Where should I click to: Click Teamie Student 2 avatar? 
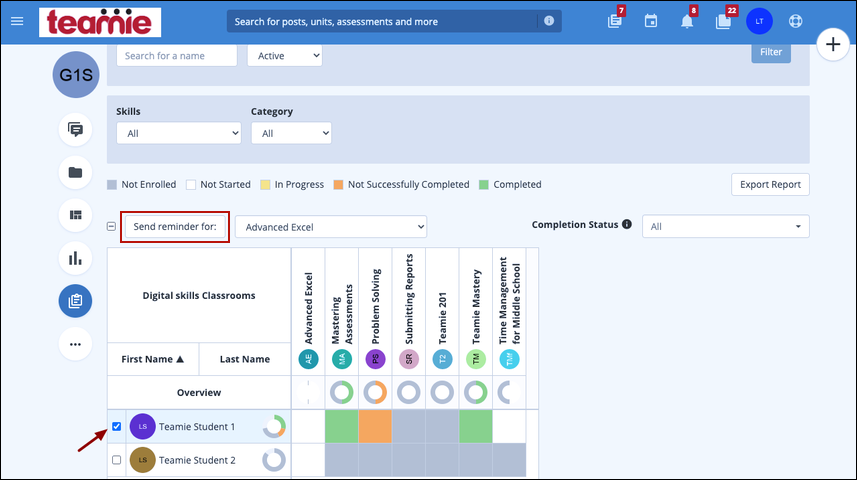(x=143, y=460)
